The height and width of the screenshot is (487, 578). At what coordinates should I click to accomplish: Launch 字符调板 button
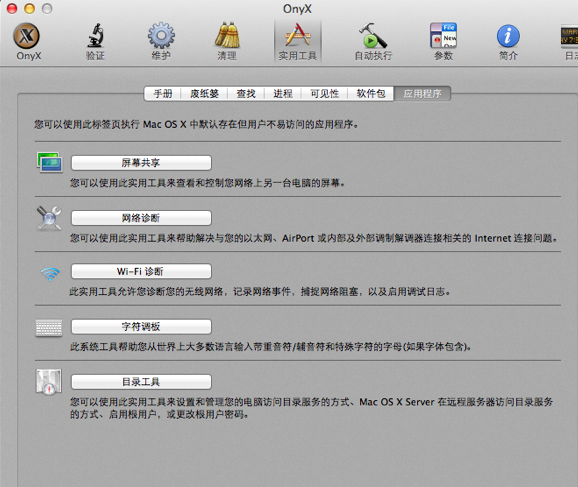[x=141, y=327]
